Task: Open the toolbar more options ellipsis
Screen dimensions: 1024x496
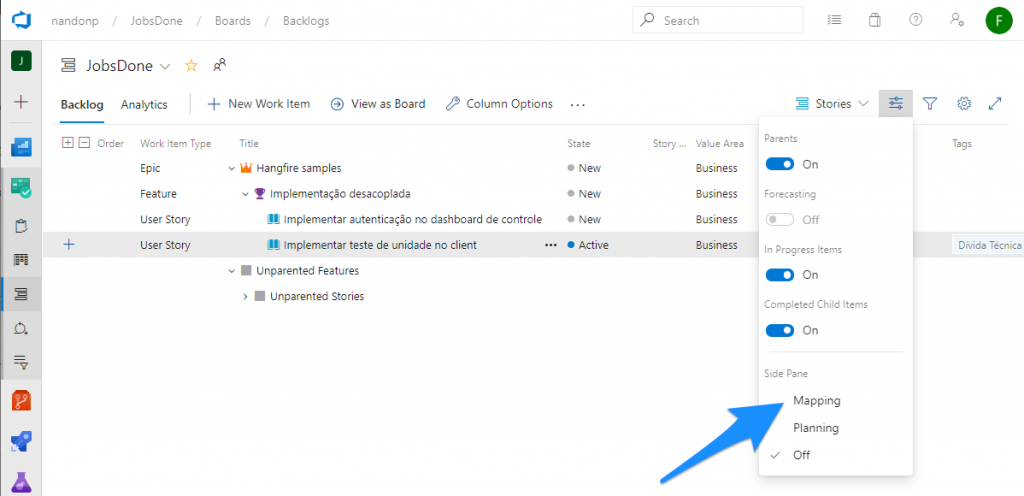Action: [x=577, y=104]
